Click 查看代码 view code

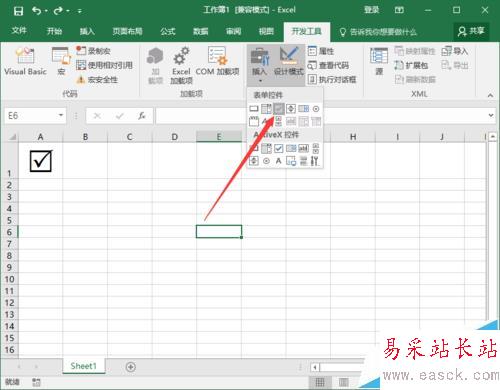328,65
